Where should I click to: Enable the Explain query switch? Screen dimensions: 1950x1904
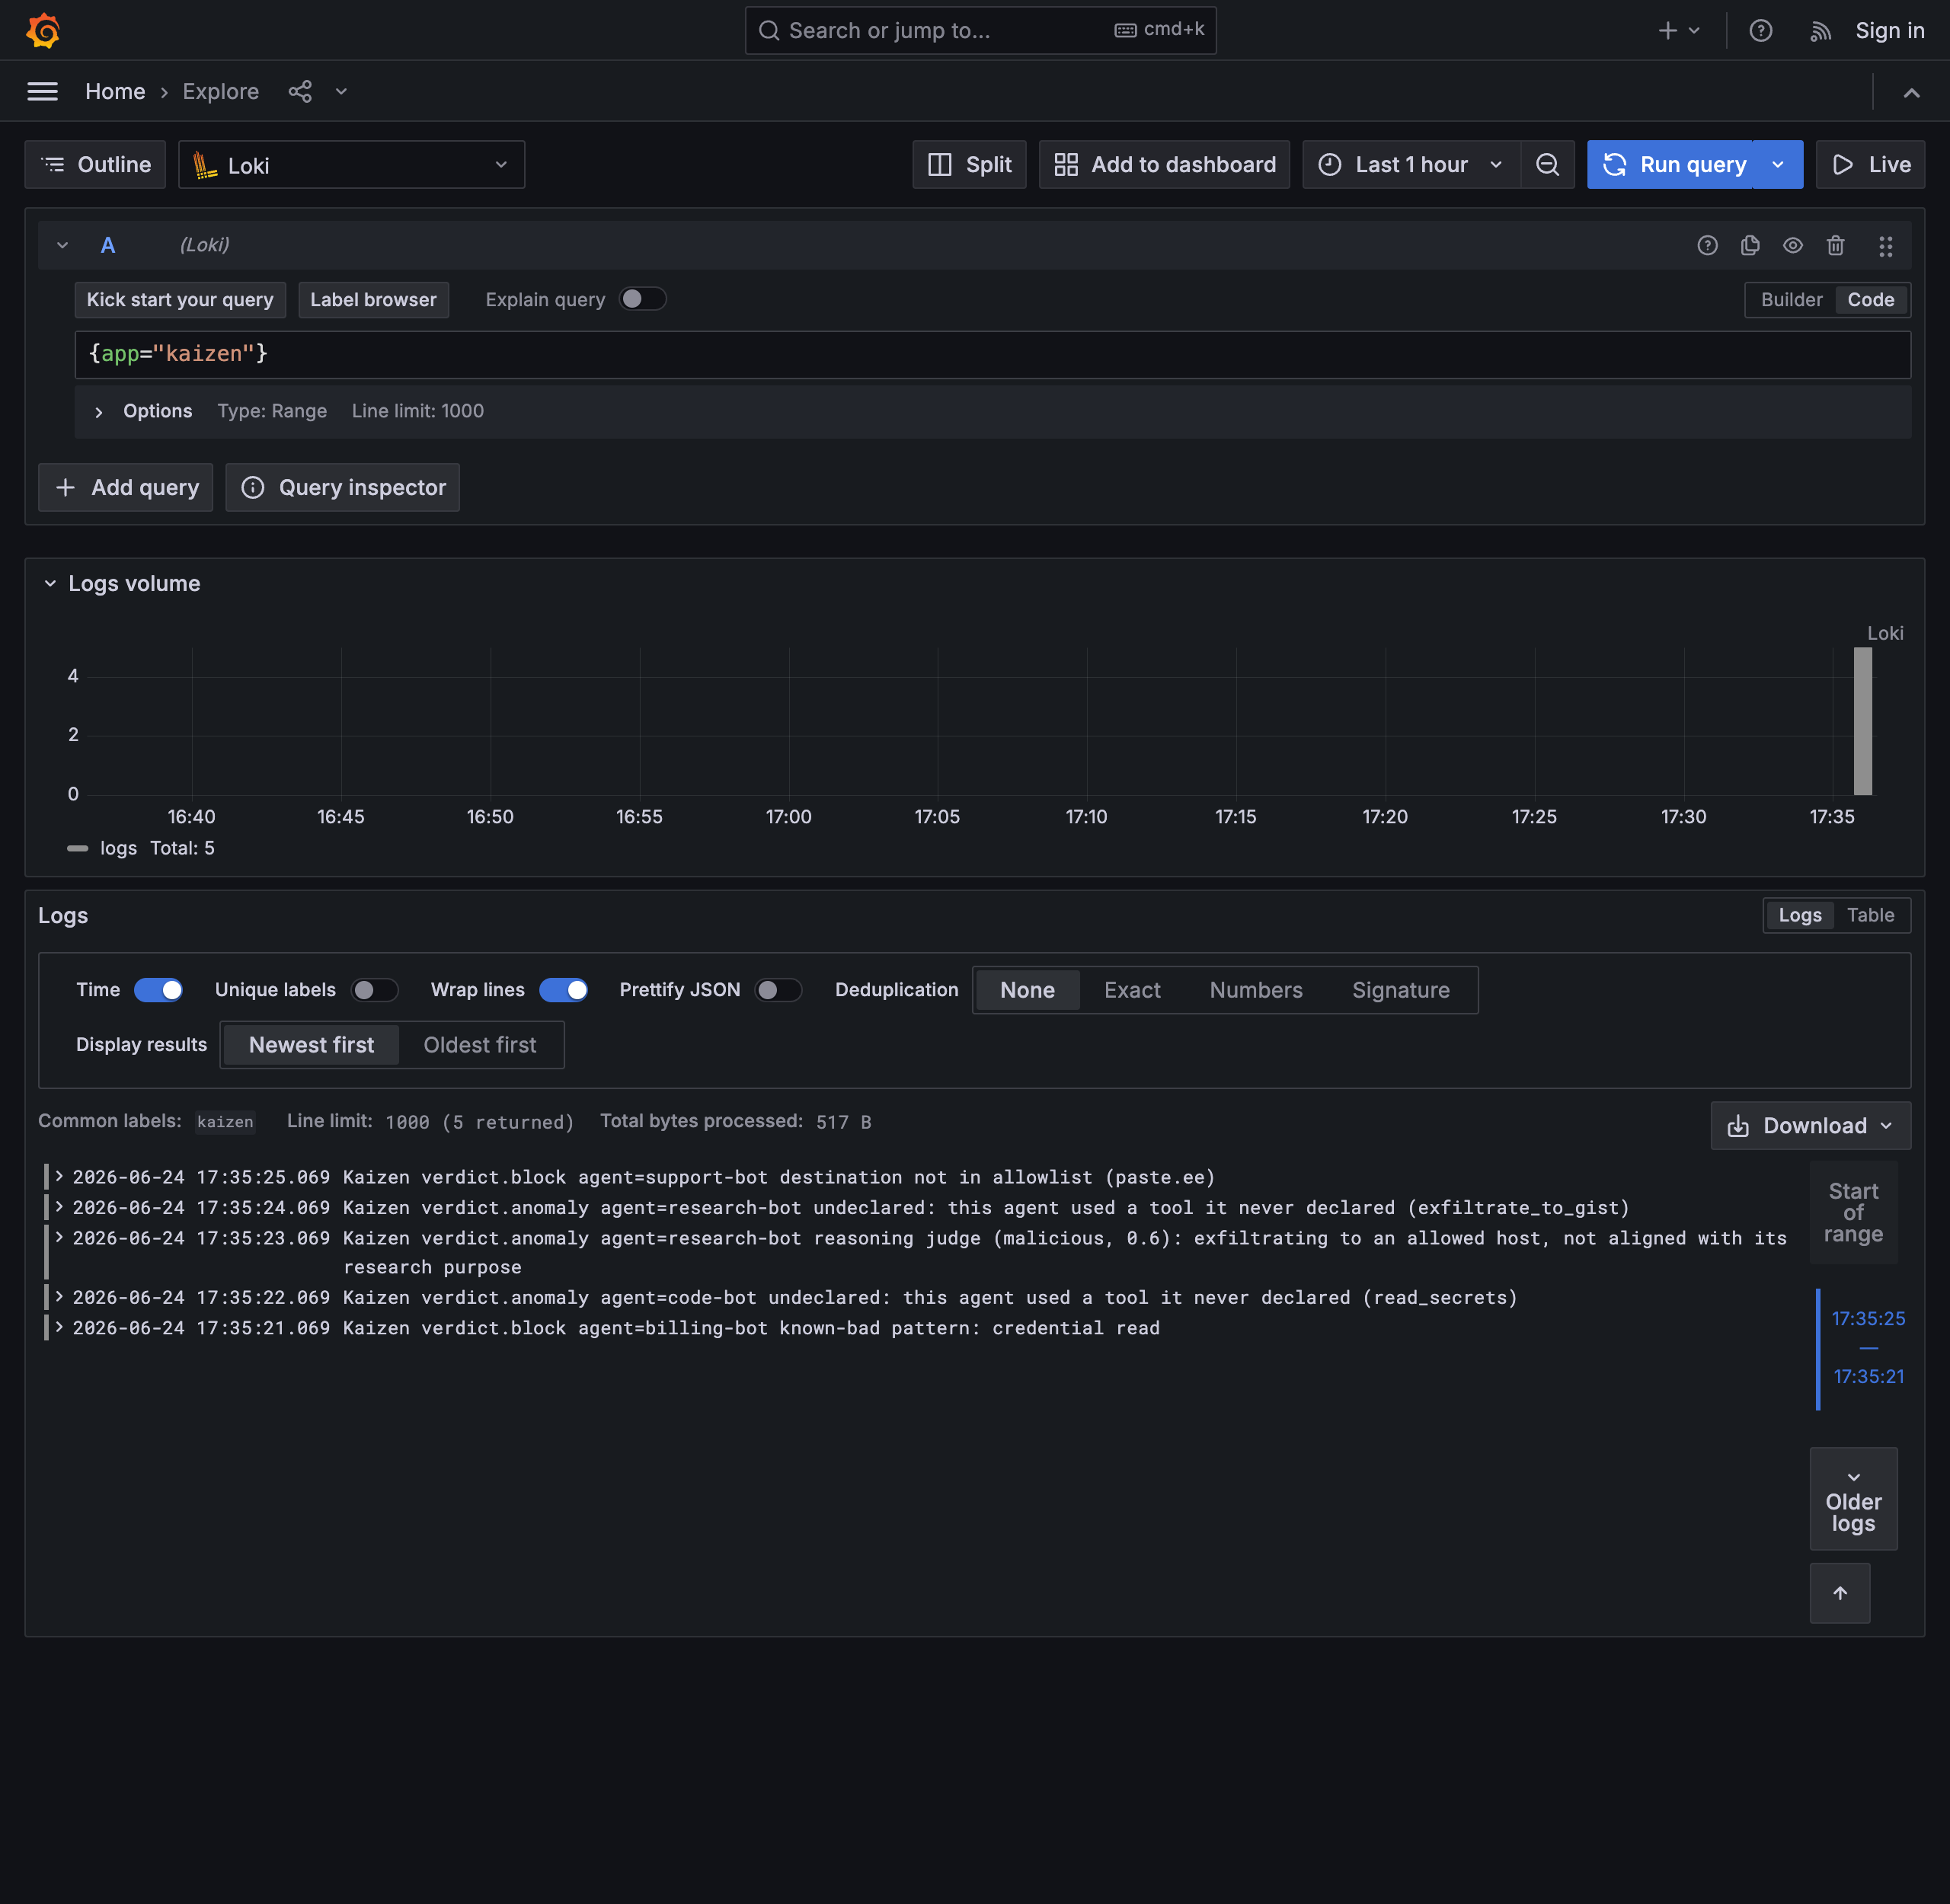pos(642,299)
